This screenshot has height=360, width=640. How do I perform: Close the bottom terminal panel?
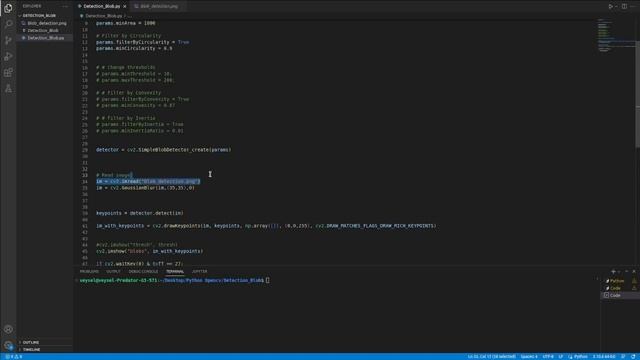[x=634, y=271]
